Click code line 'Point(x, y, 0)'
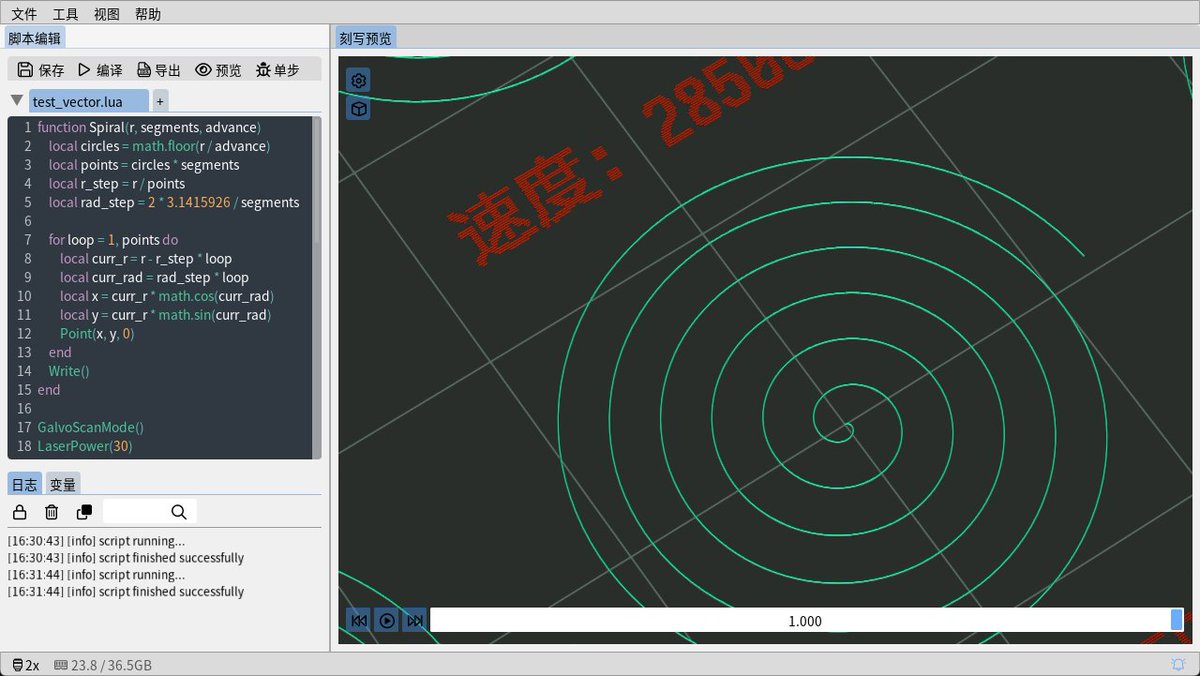Screen dimensions: 1200x676 pyautogui.click(x=96, y=333)
